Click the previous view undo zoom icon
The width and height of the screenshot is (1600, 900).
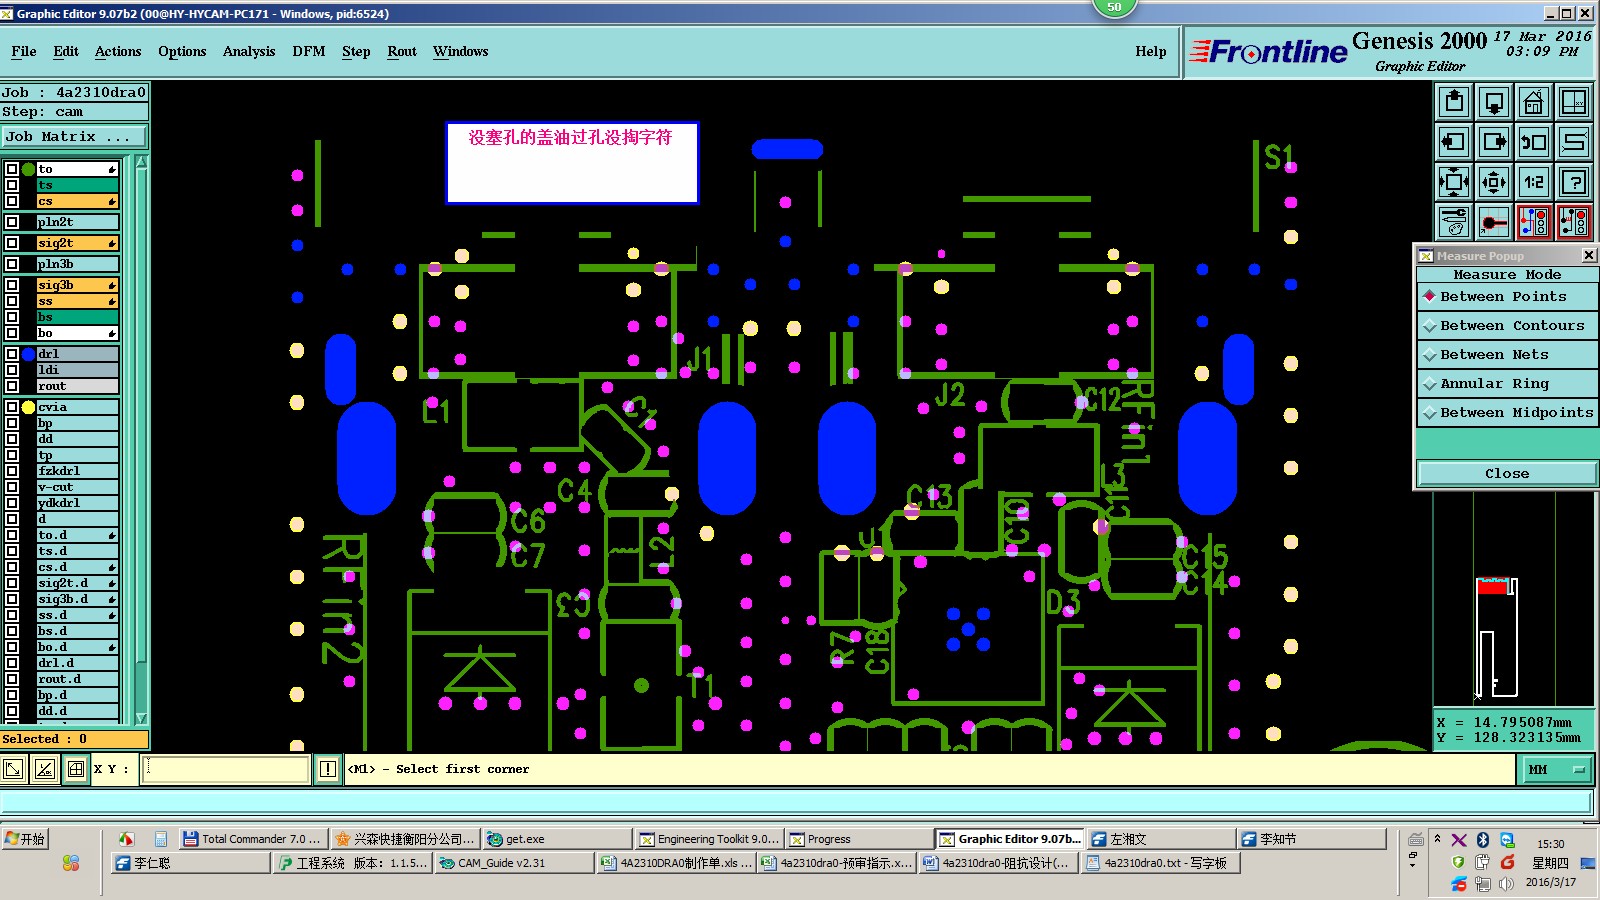click(1534, 142)
